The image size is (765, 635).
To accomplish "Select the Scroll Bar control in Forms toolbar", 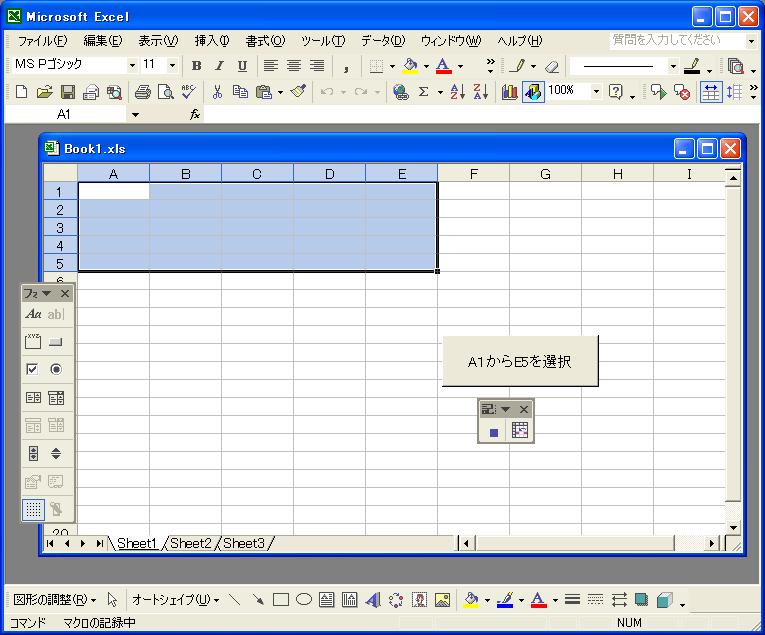I will point(33,453).
